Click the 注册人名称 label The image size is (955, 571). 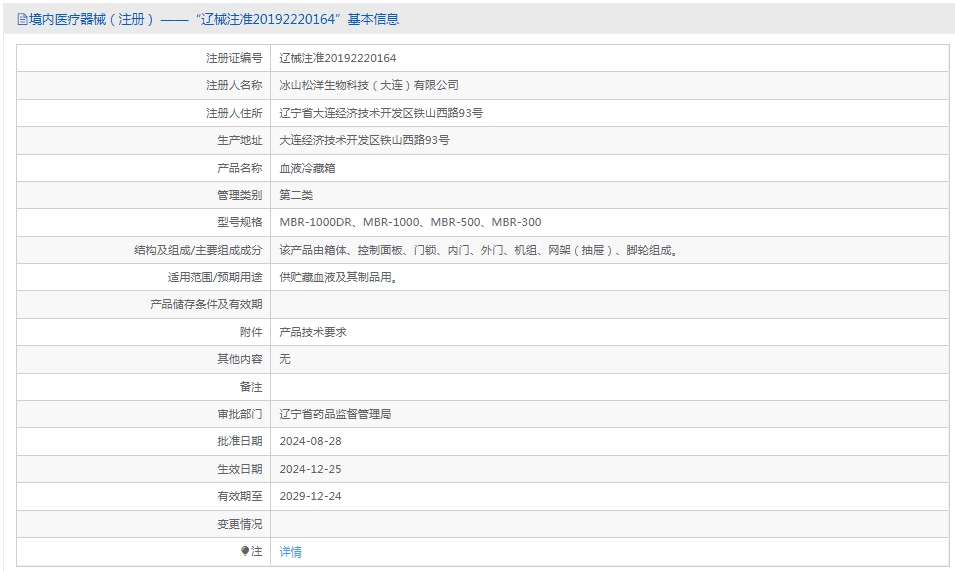234,85
